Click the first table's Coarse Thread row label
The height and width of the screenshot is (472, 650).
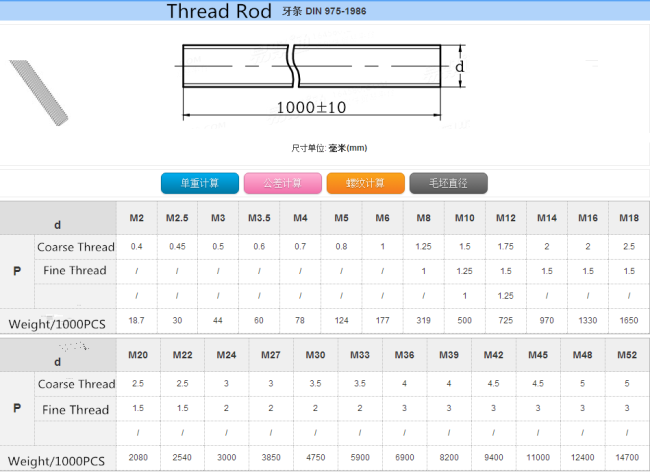tap(75, 247)
